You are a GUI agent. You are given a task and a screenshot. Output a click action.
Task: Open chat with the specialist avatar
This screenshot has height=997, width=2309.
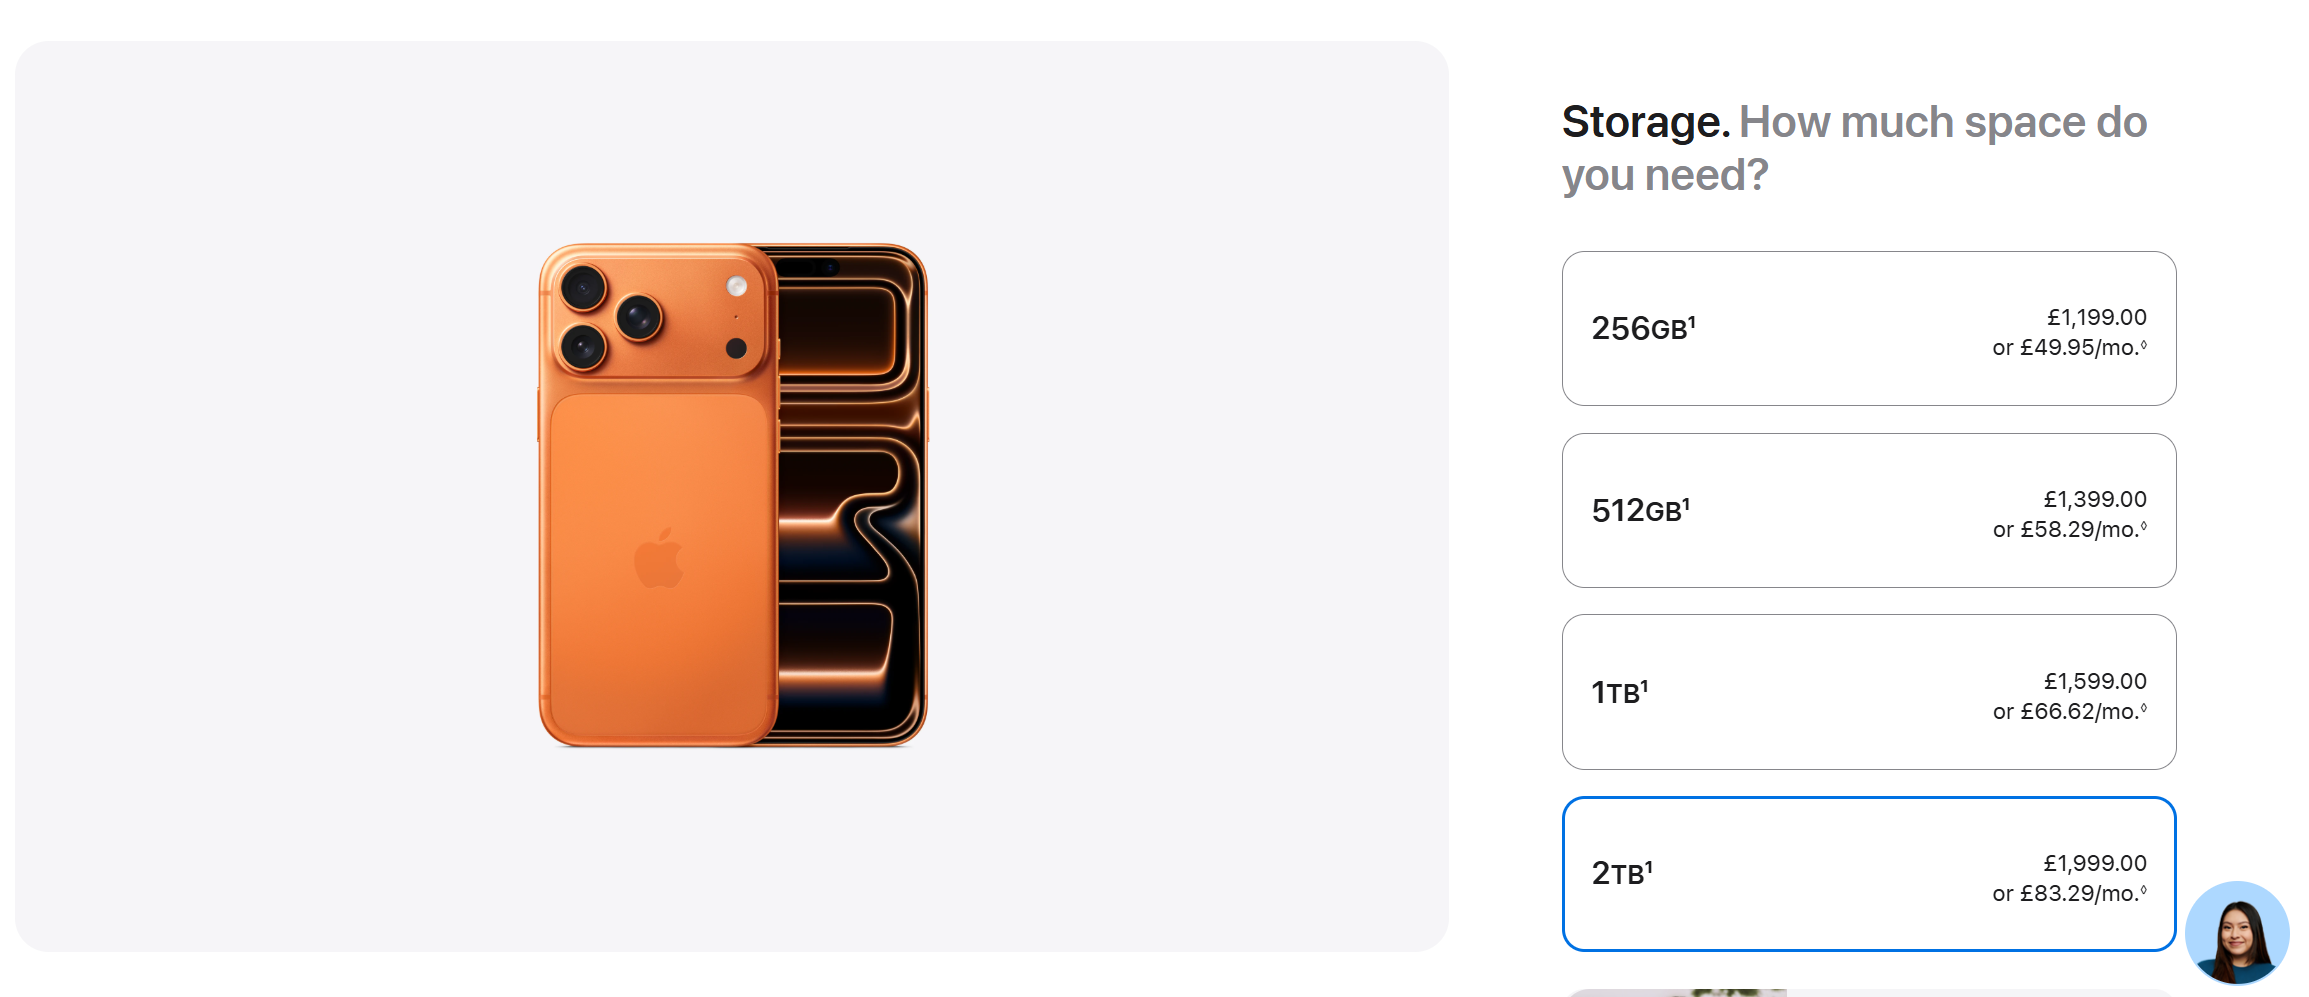pyautogui.click(x=2237, y=933)
